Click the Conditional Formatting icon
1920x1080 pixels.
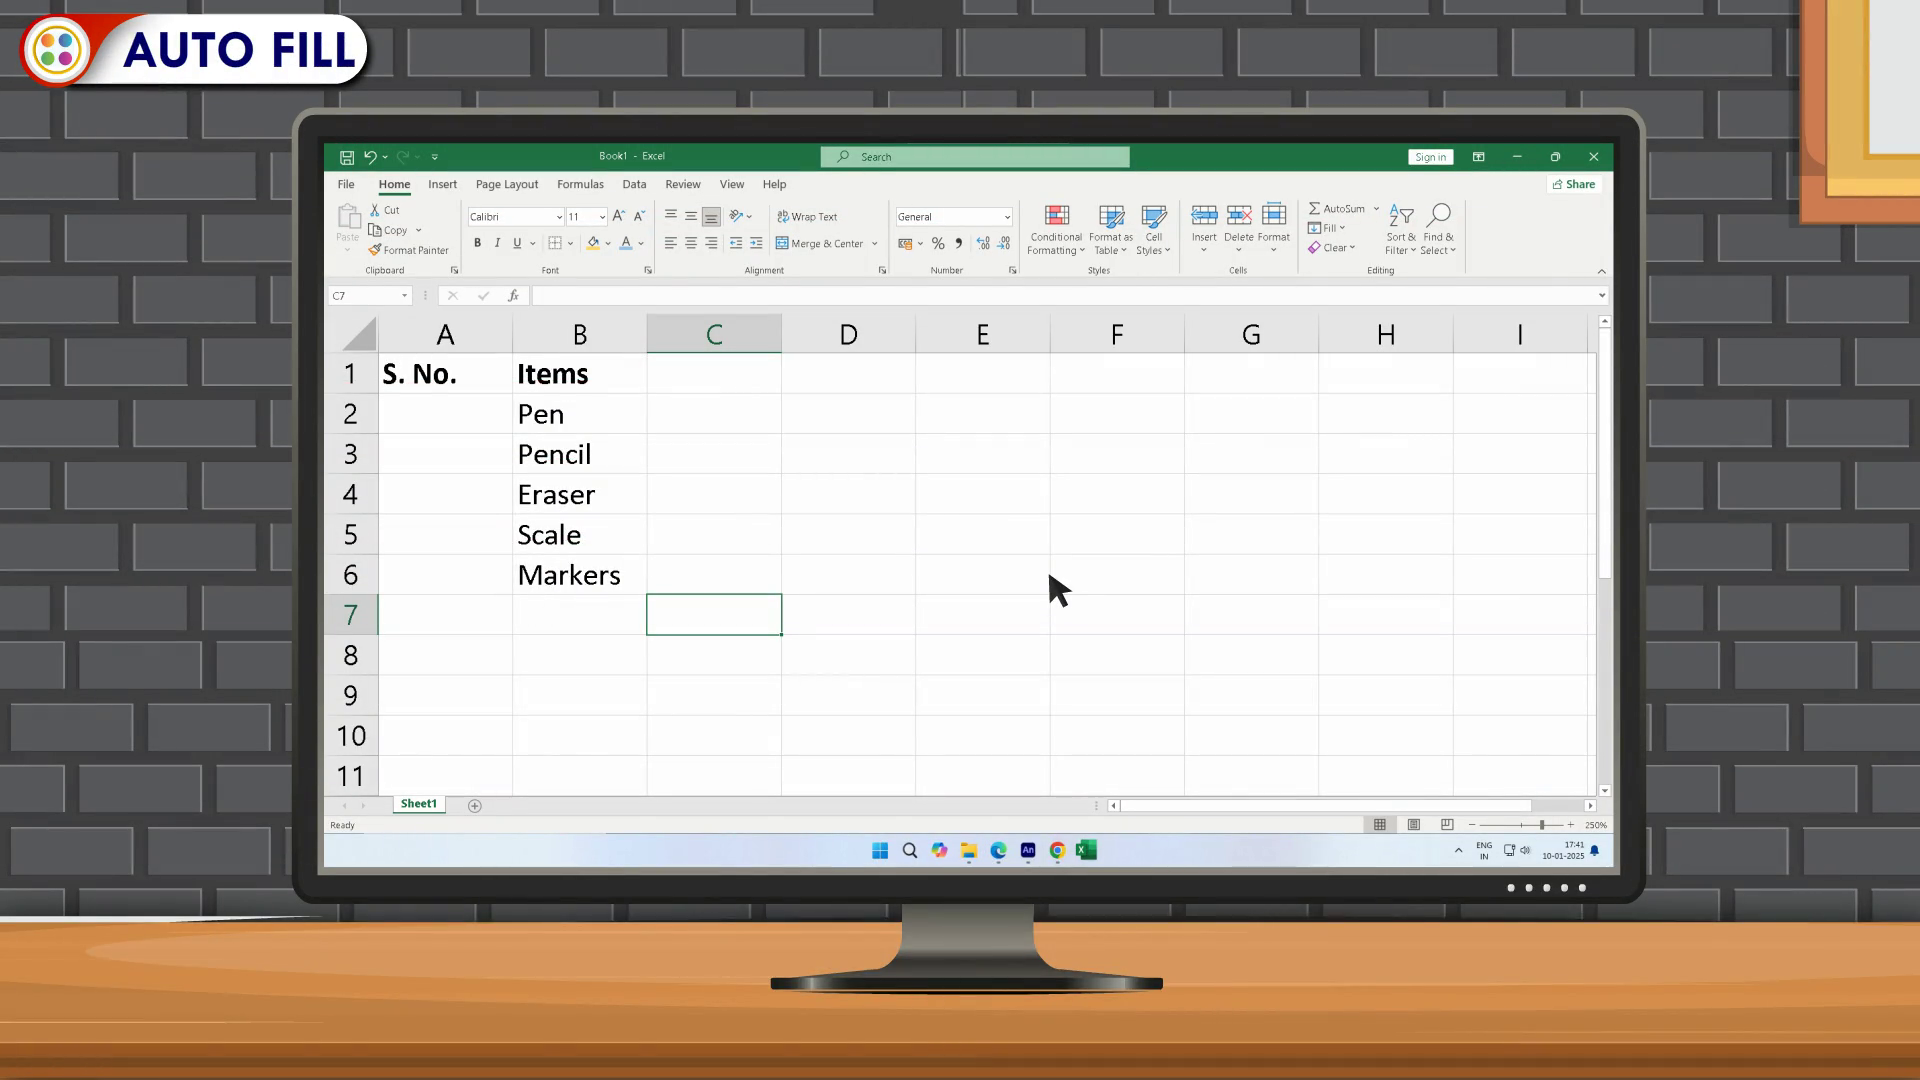[1056, 216]
